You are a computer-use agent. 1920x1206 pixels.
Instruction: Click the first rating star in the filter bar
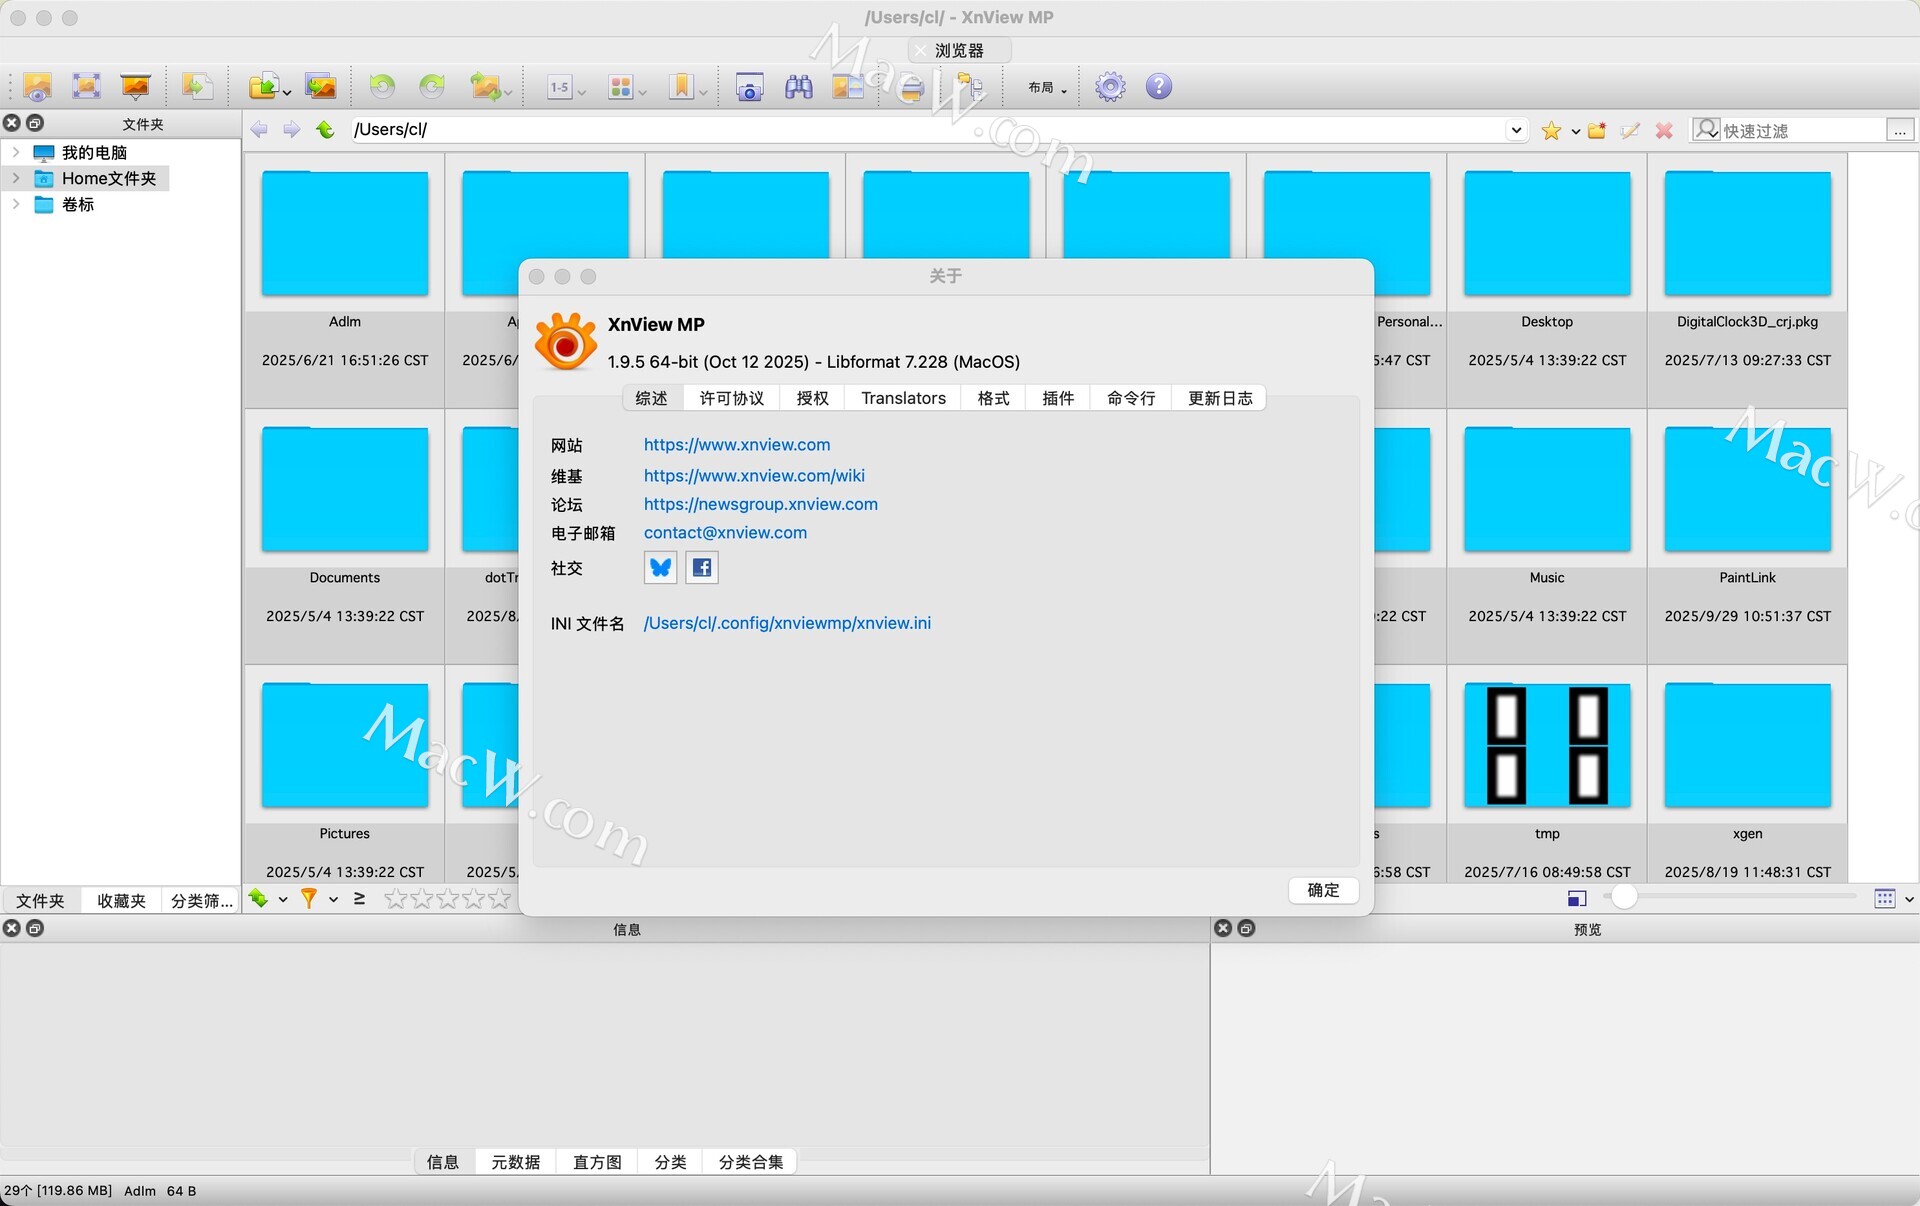pyautogui.click(x=395, y=899)
